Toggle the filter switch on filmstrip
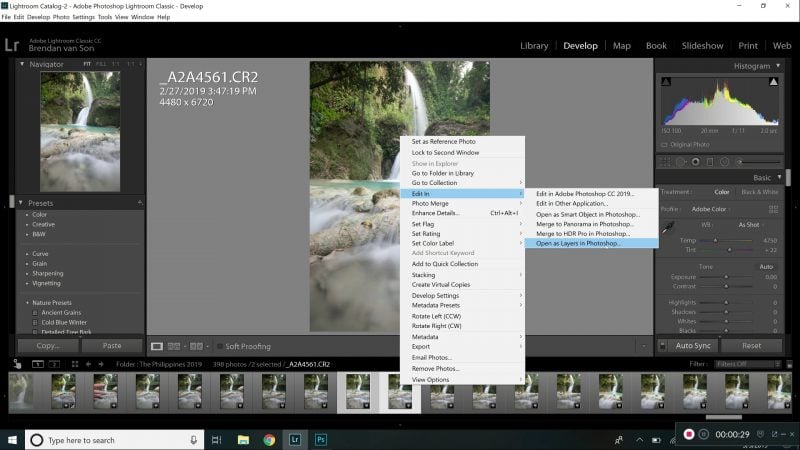Screen dimensions: 800x450 click(789, 364)
